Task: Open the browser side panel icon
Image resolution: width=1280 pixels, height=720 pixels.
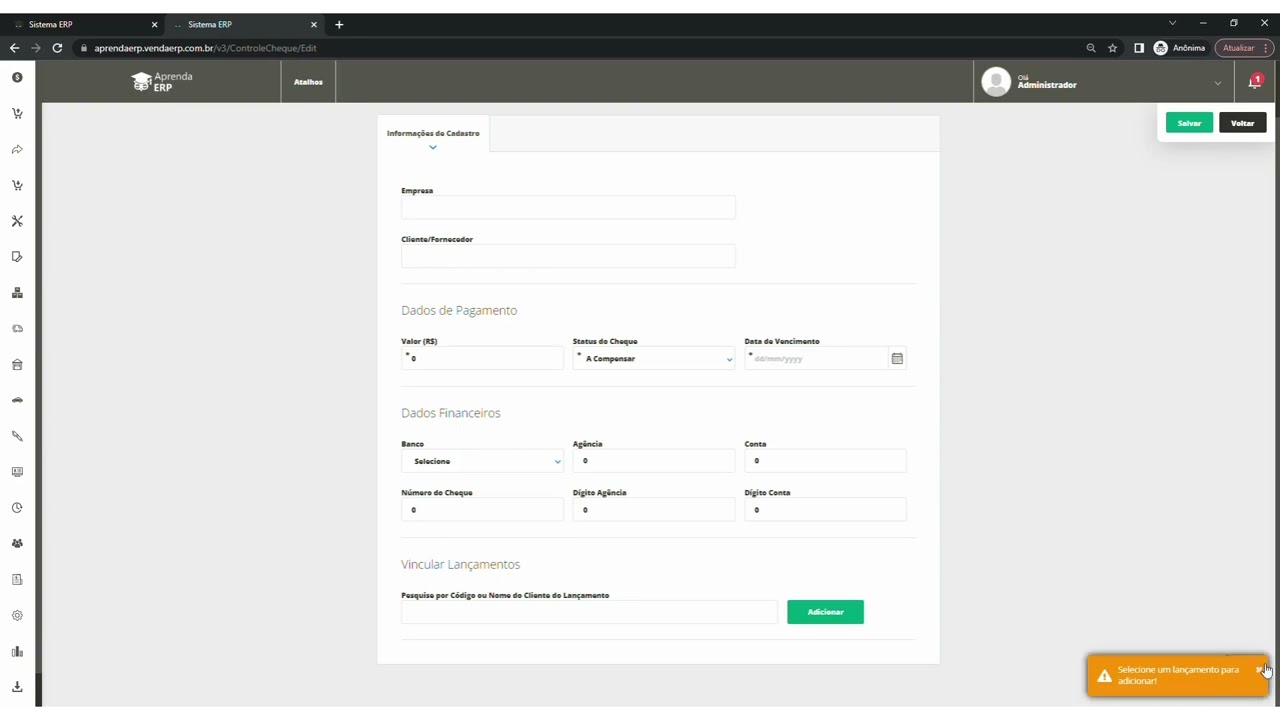Action: pyautogui.click(x=1138, y=48)
